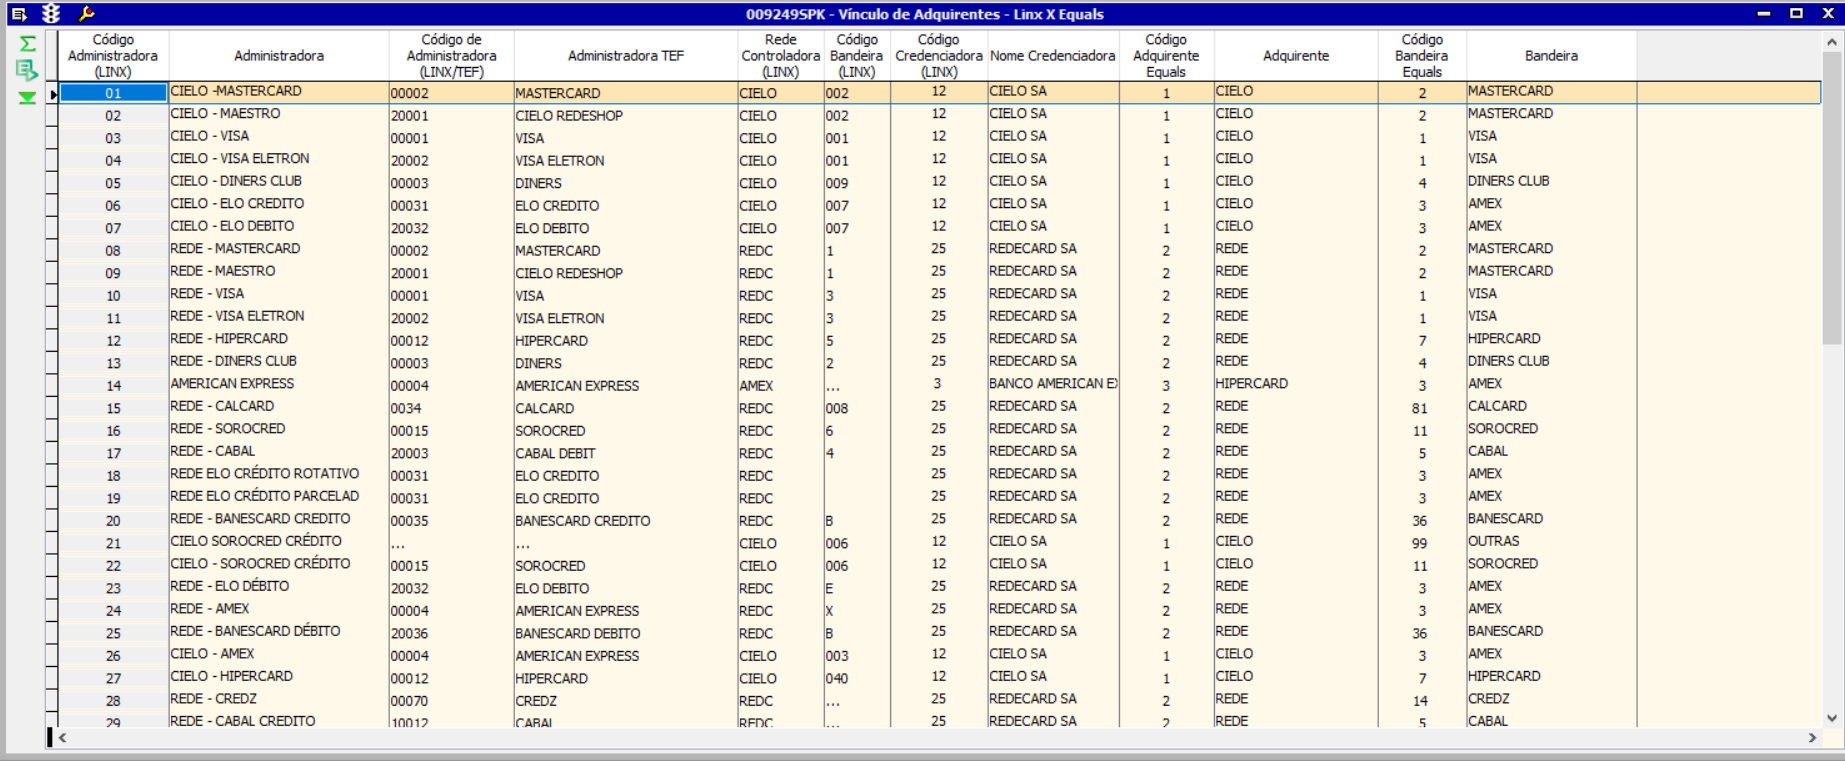1845x761 pixels.
Task: Click the 'OUTRAS' bandeira cell
Action: [x=1551, y=542]
